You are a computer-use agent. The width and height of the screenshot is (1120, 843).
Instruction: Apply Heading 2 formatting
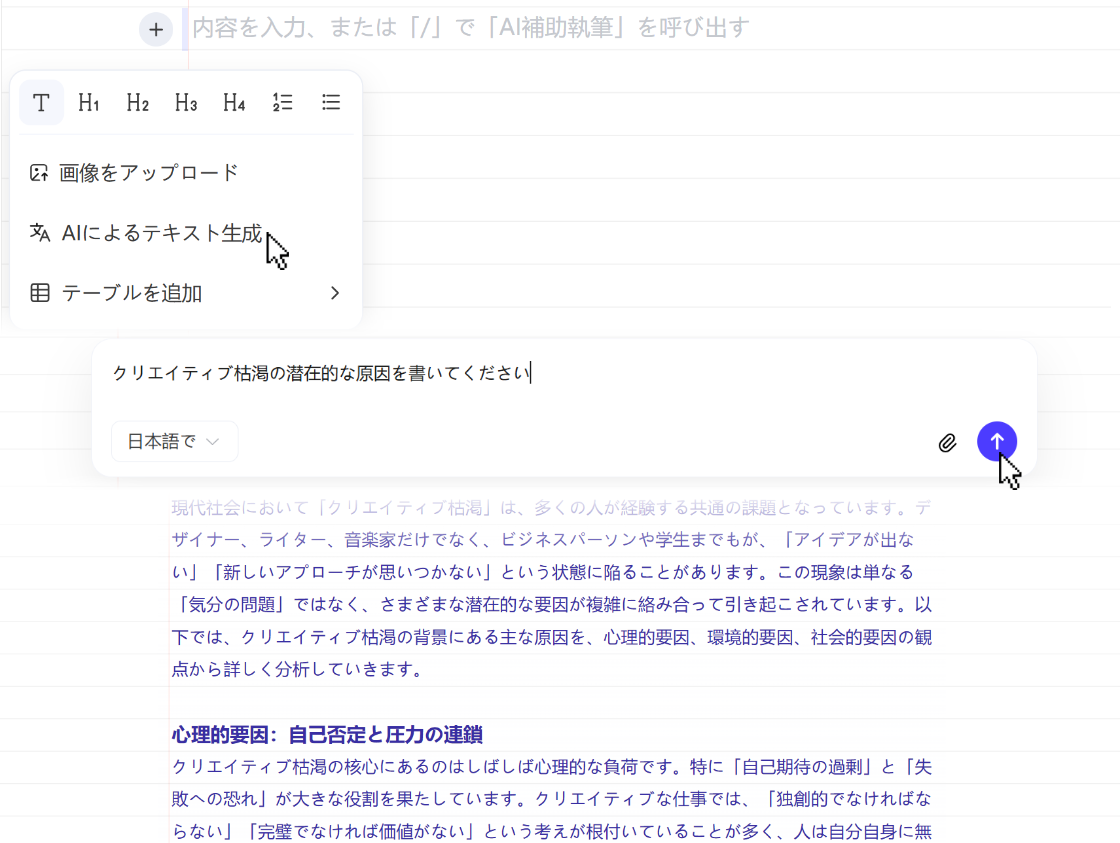click(137, 102)
